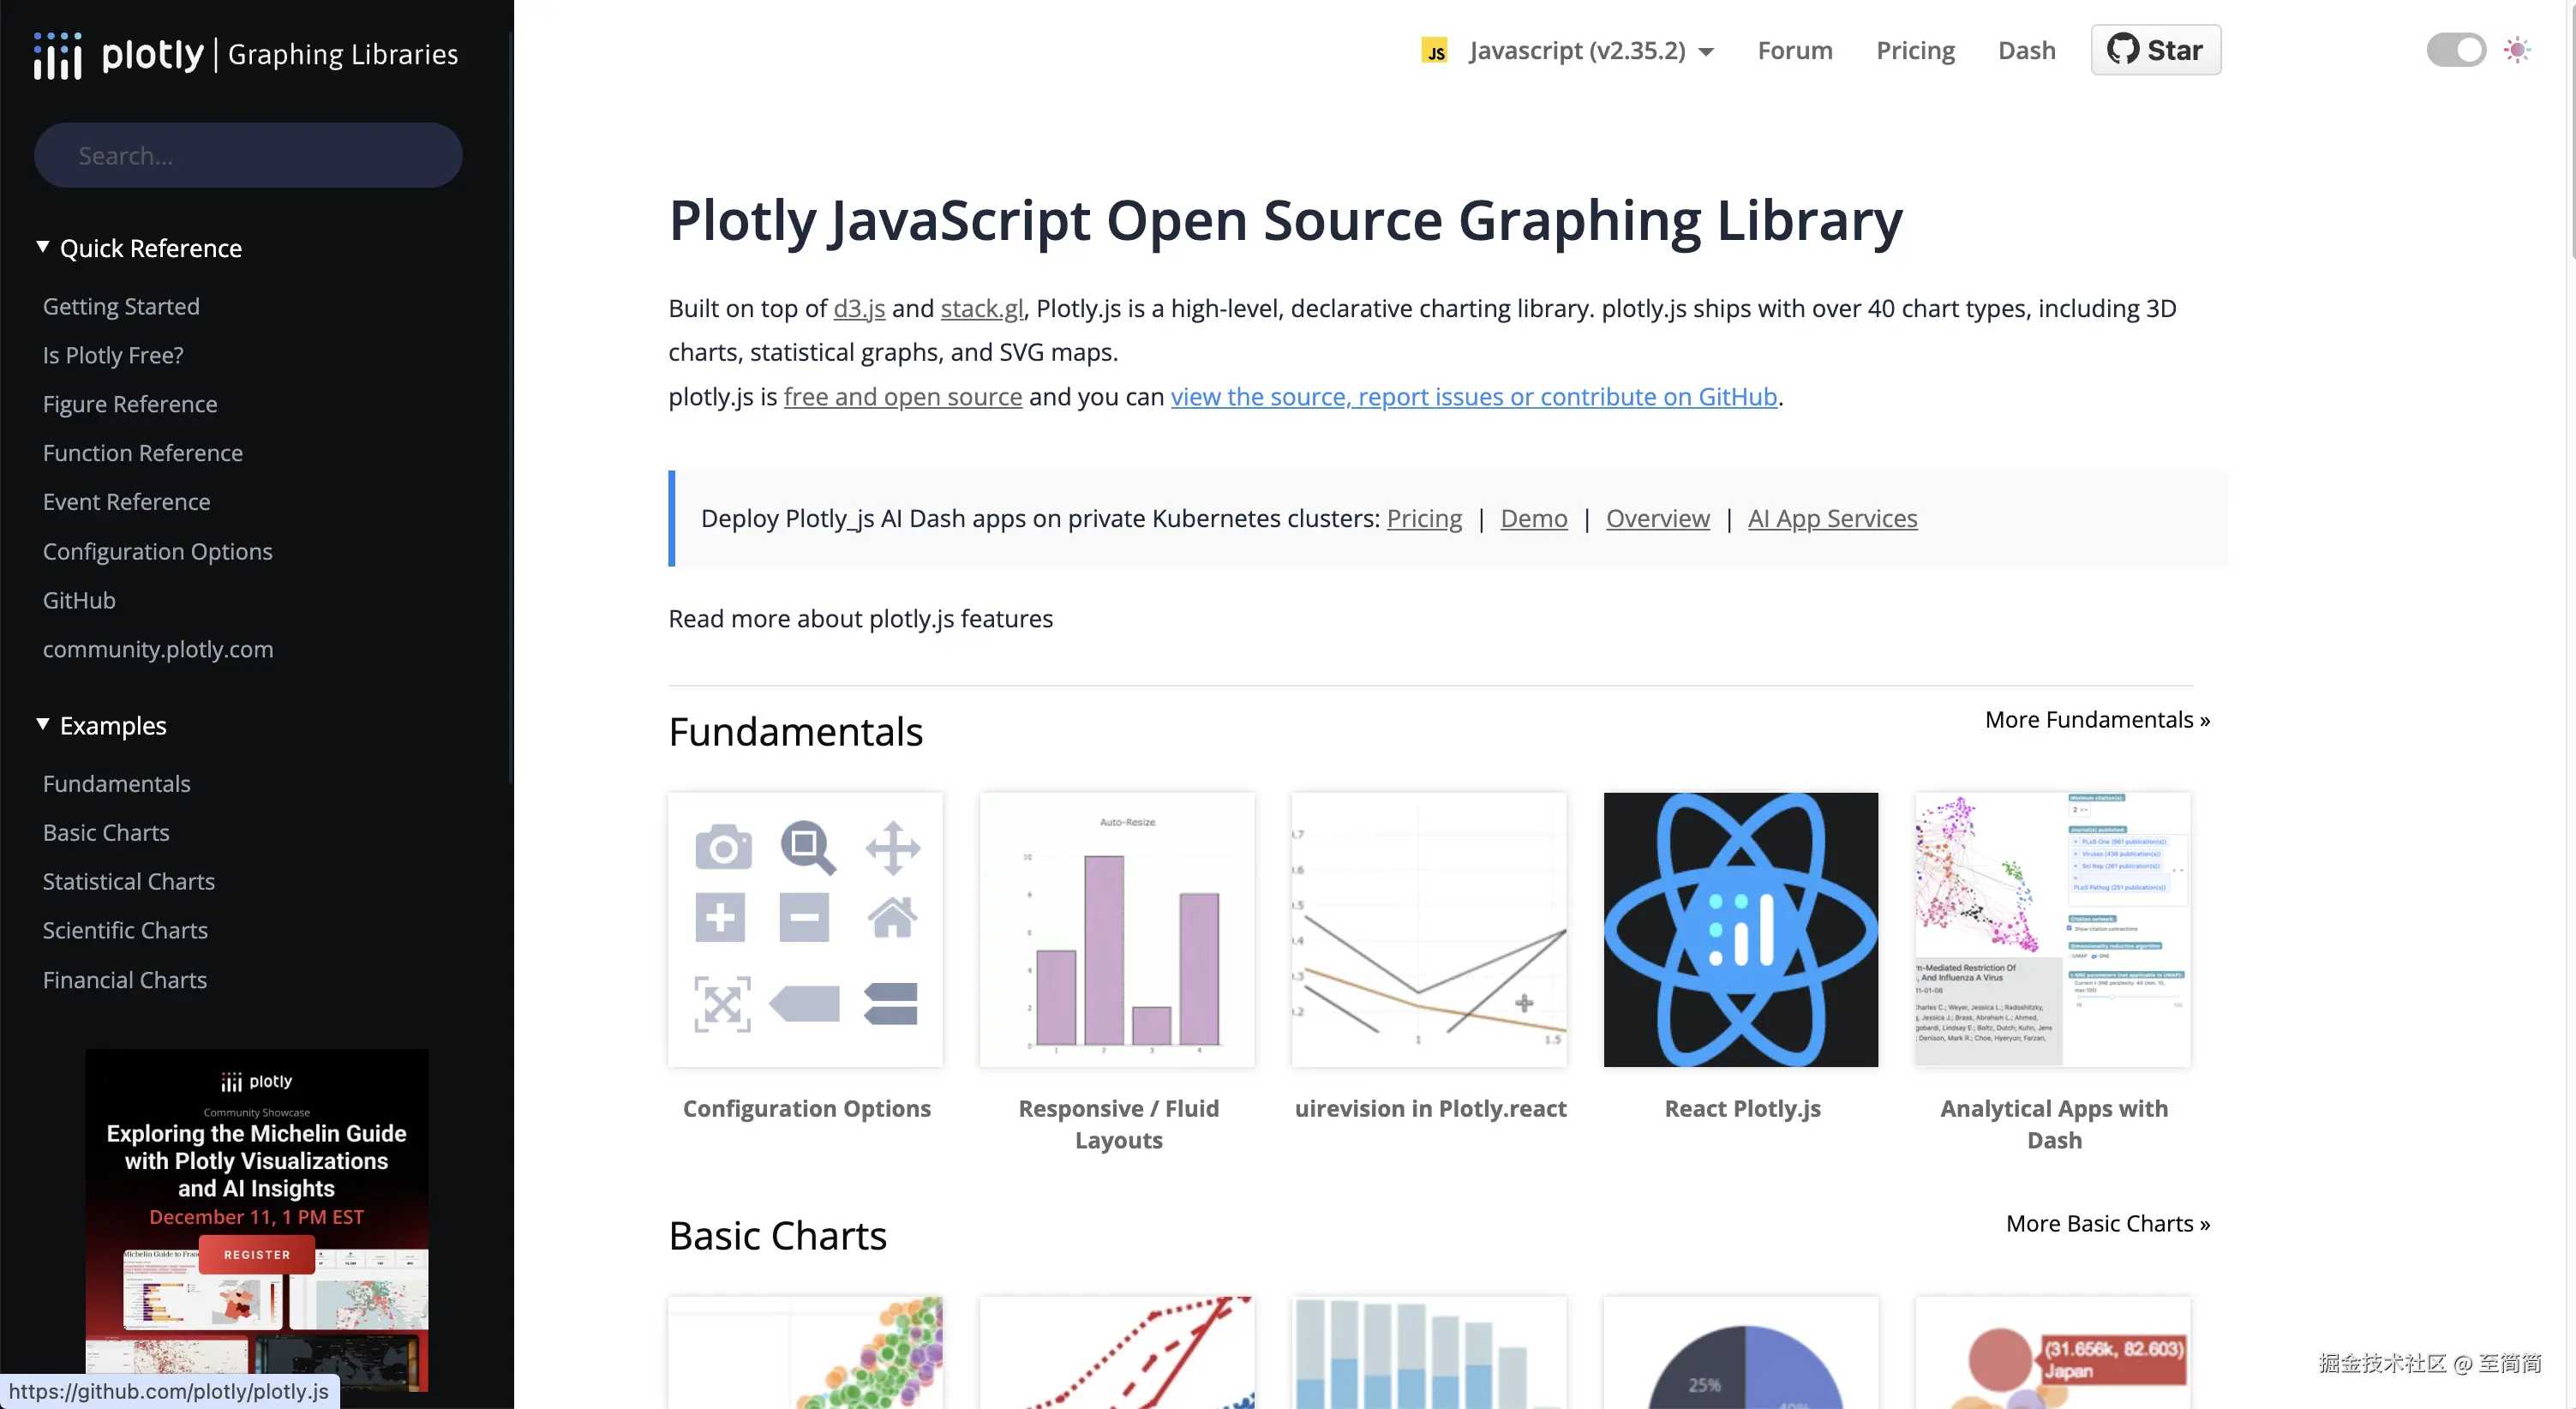Click the GitHub Star button icon
Image resolution: width=2576 pixels, height=1409 pixels.
(2122, 49)
